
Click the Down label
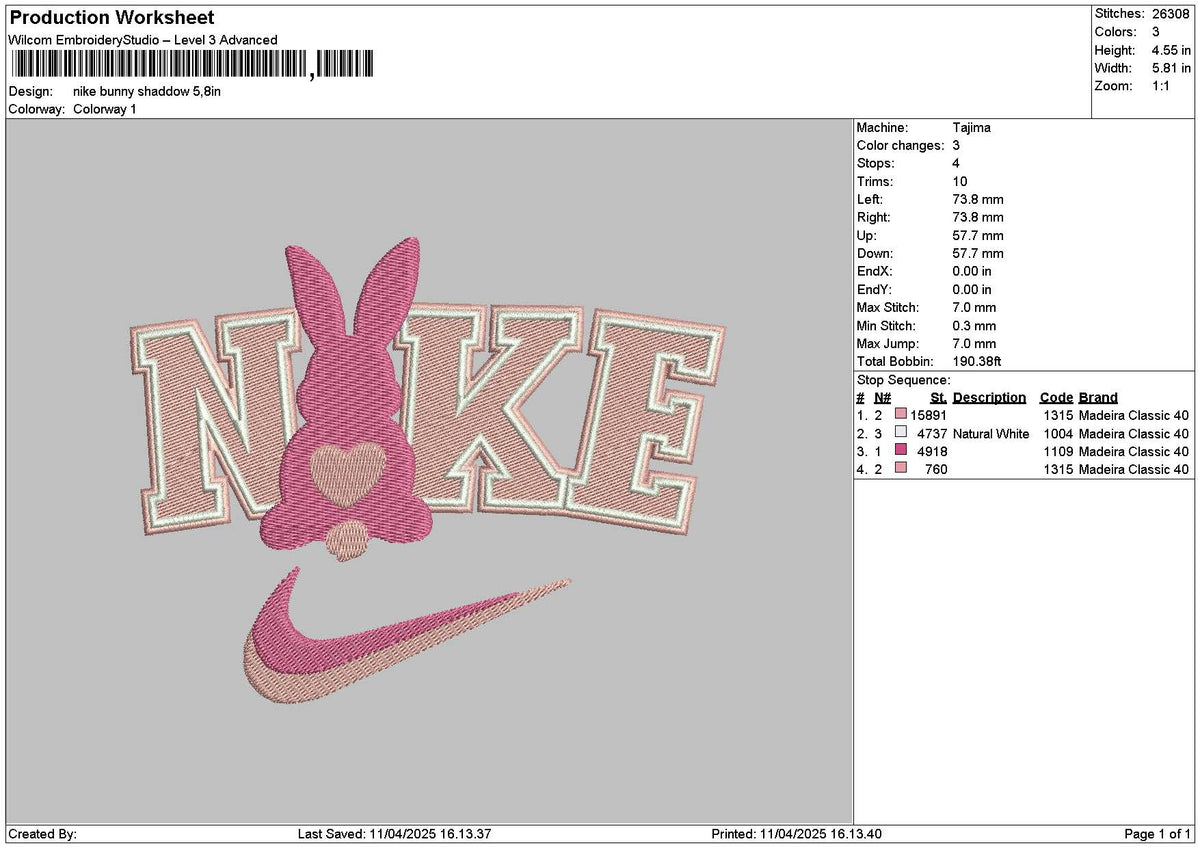(x=876, y=254)
